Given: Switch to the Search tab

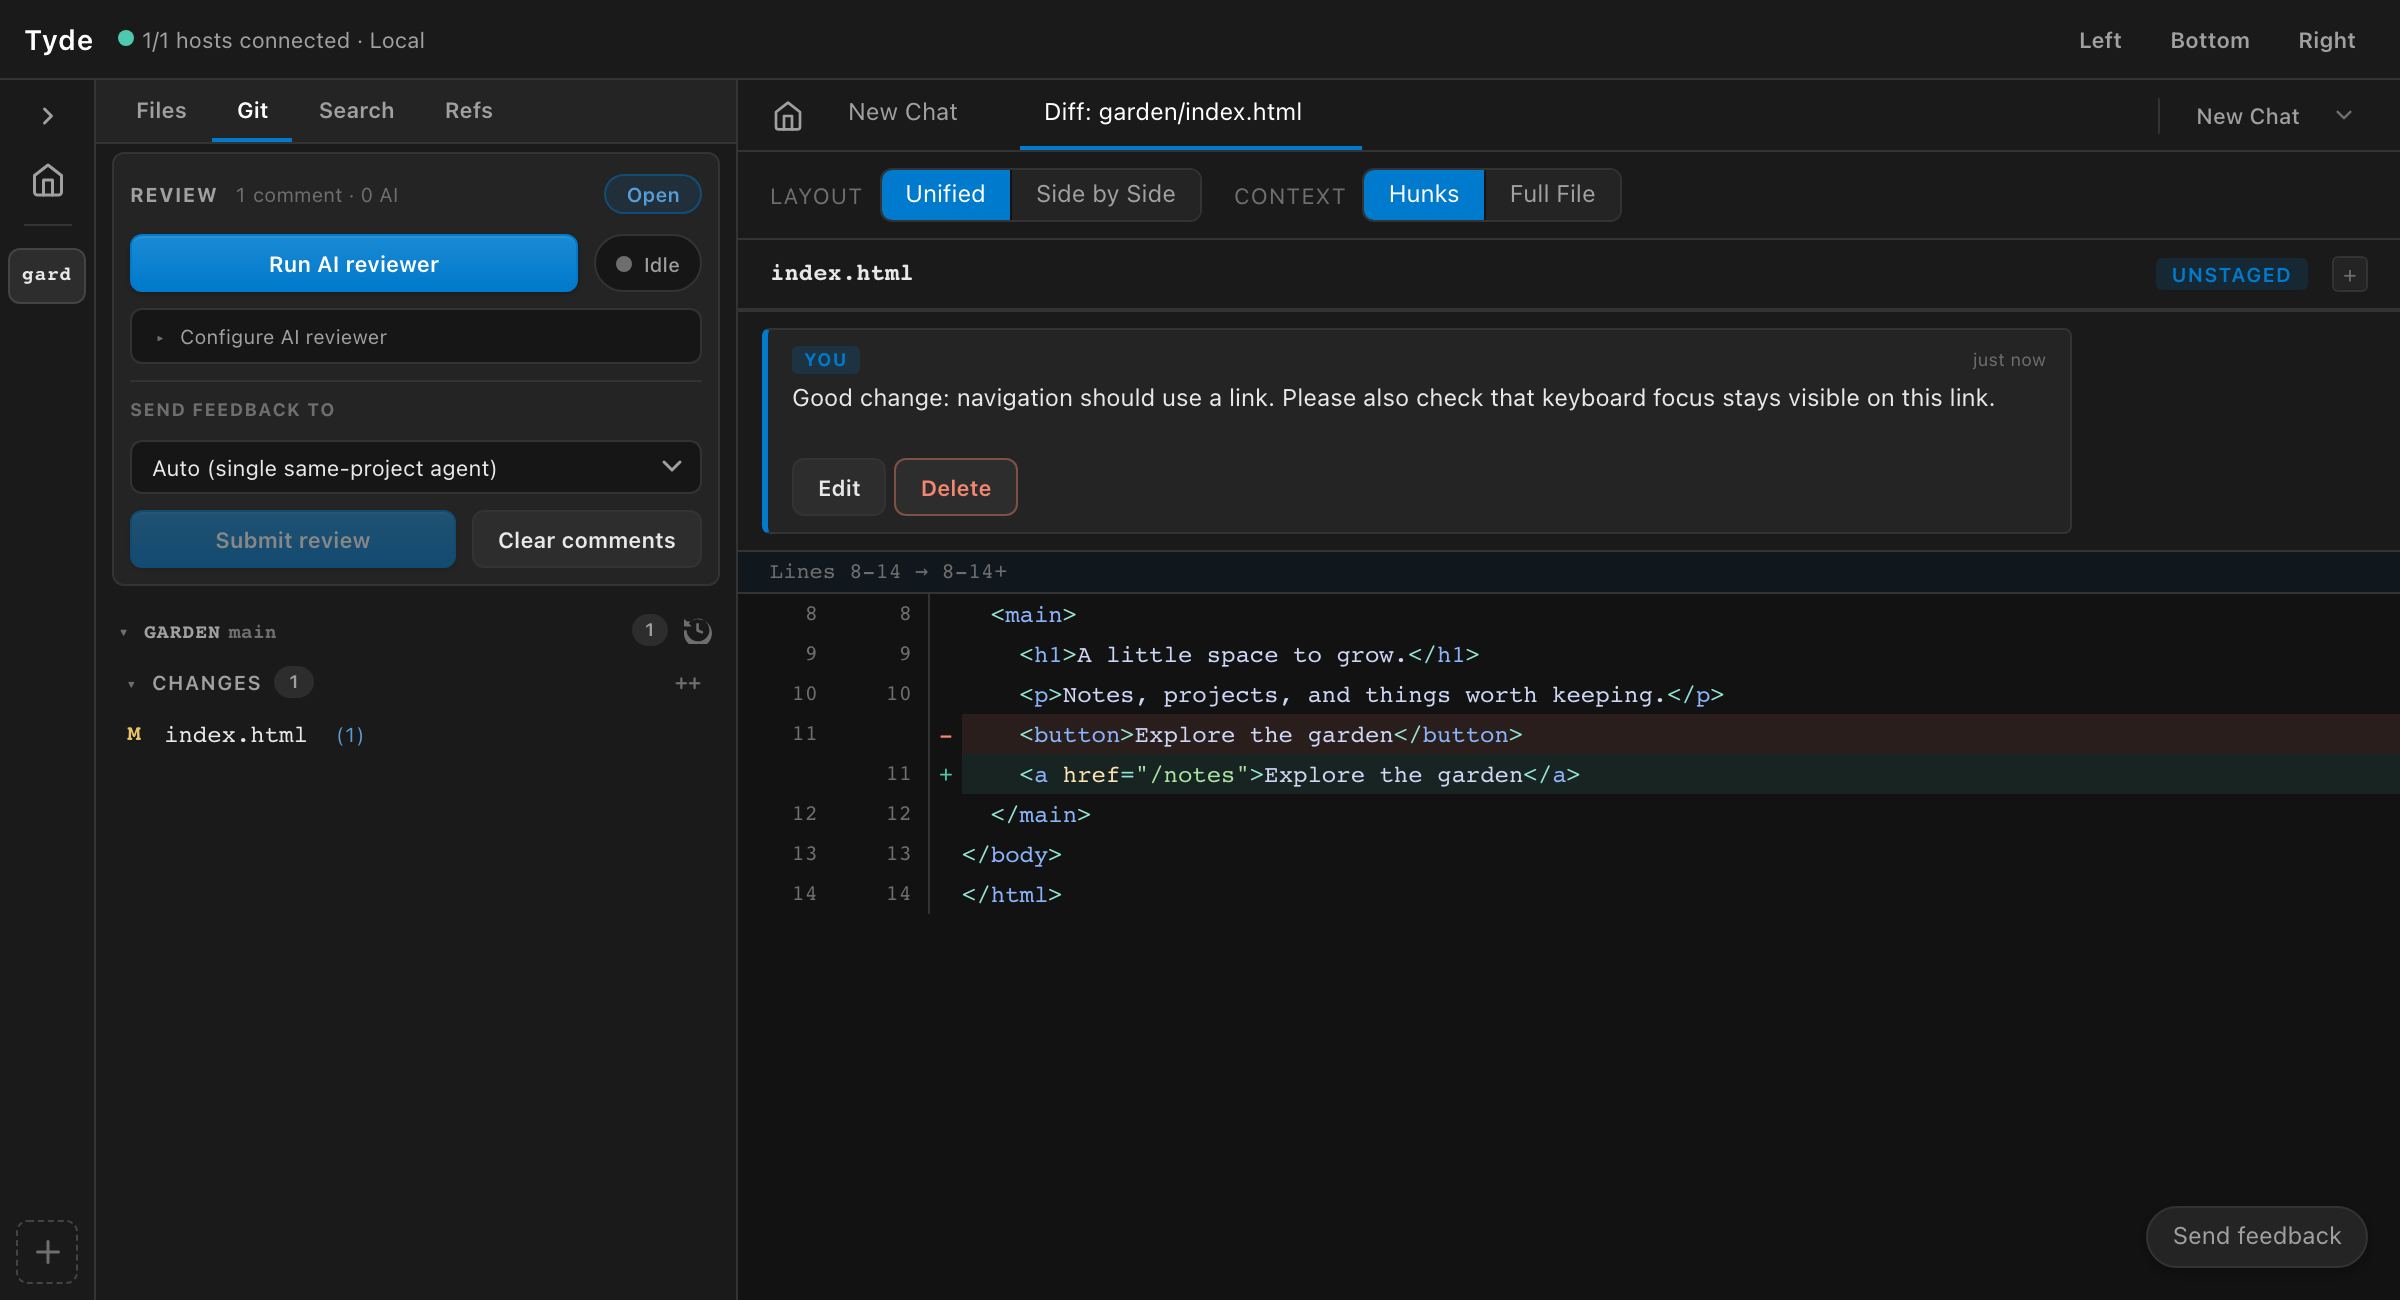Looking at the screenshot, I should (x=356, y=111).
